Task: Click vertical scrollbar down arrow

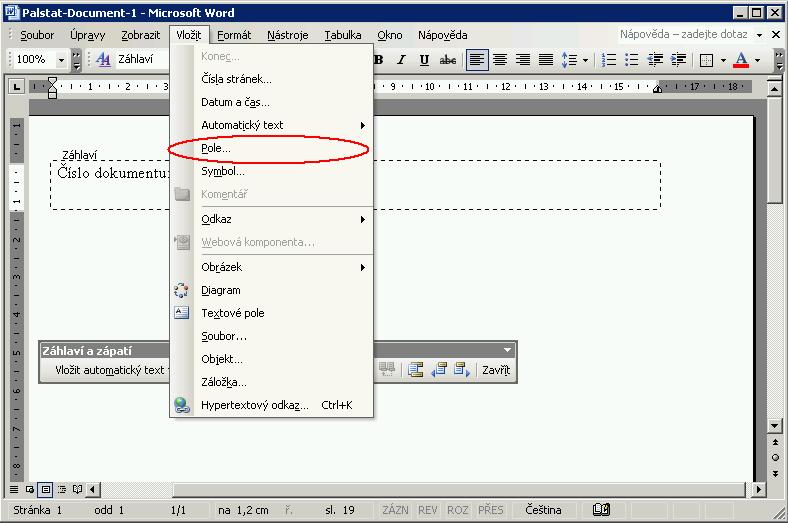Action: click(x=774, y=426)
